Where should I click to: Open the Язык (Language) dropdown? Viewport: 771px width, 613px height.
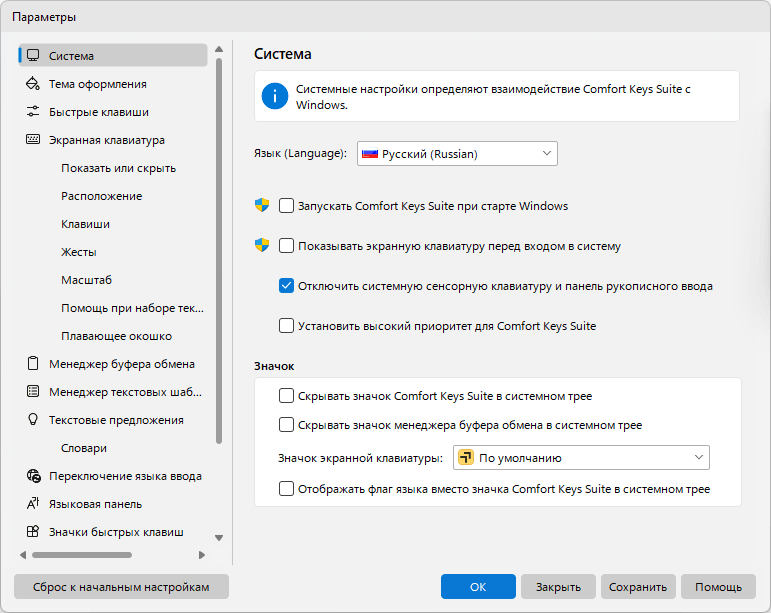(x=457, y=154)
